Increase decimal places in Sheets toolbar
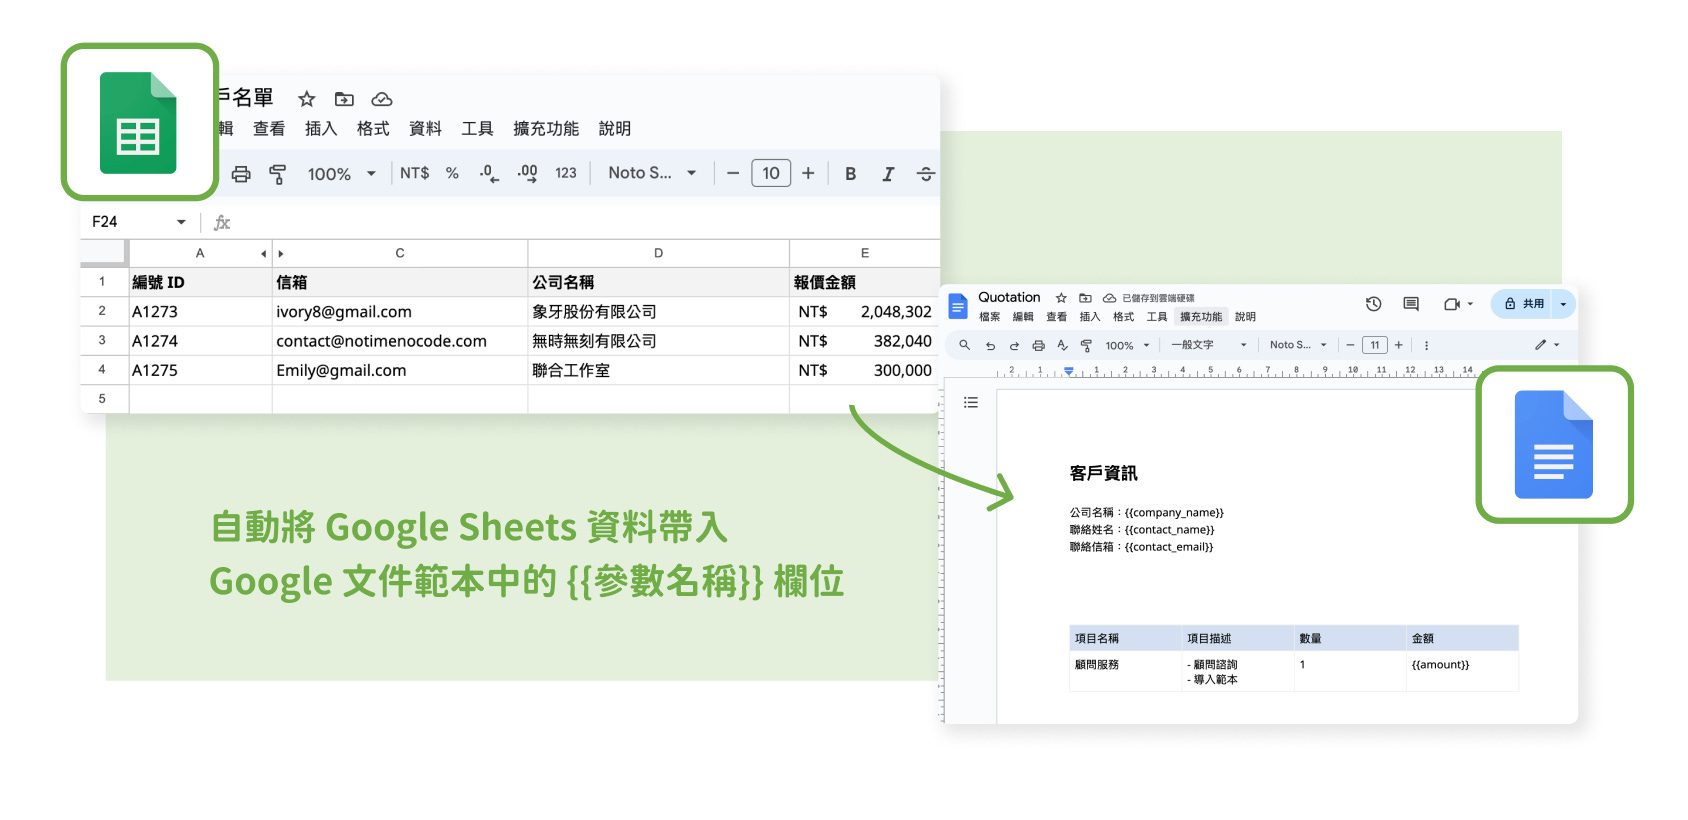The width and height of the screenshot is (1688, 820). (527, 174)
